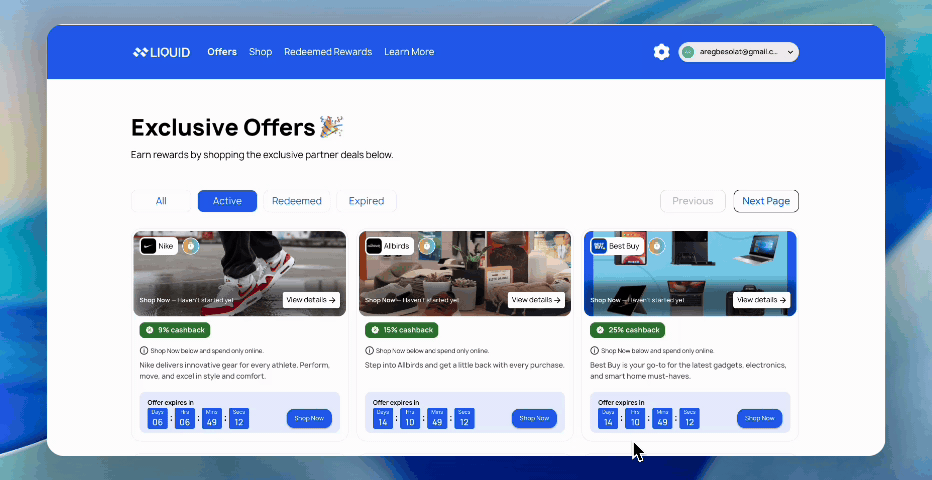Click Shop Now on the Nike offer

tap(309, 418)
